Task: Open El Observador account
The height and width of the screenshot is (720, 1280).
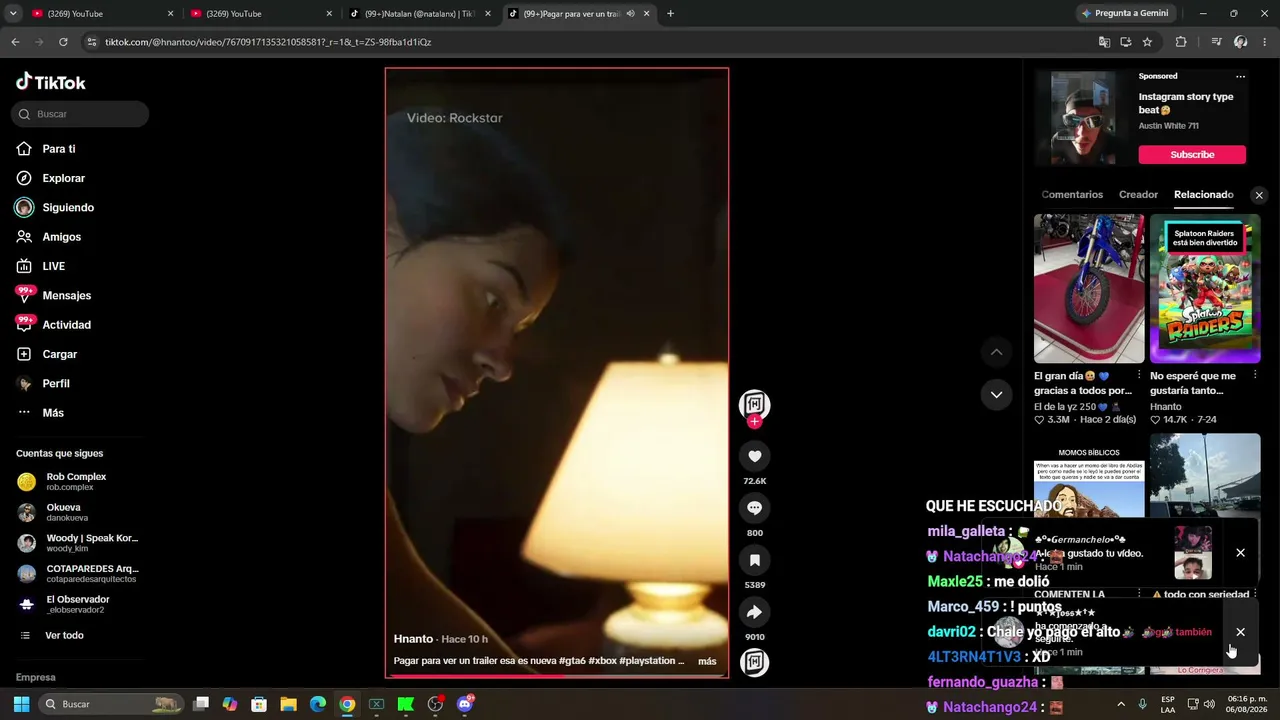Action: [78, 605]
